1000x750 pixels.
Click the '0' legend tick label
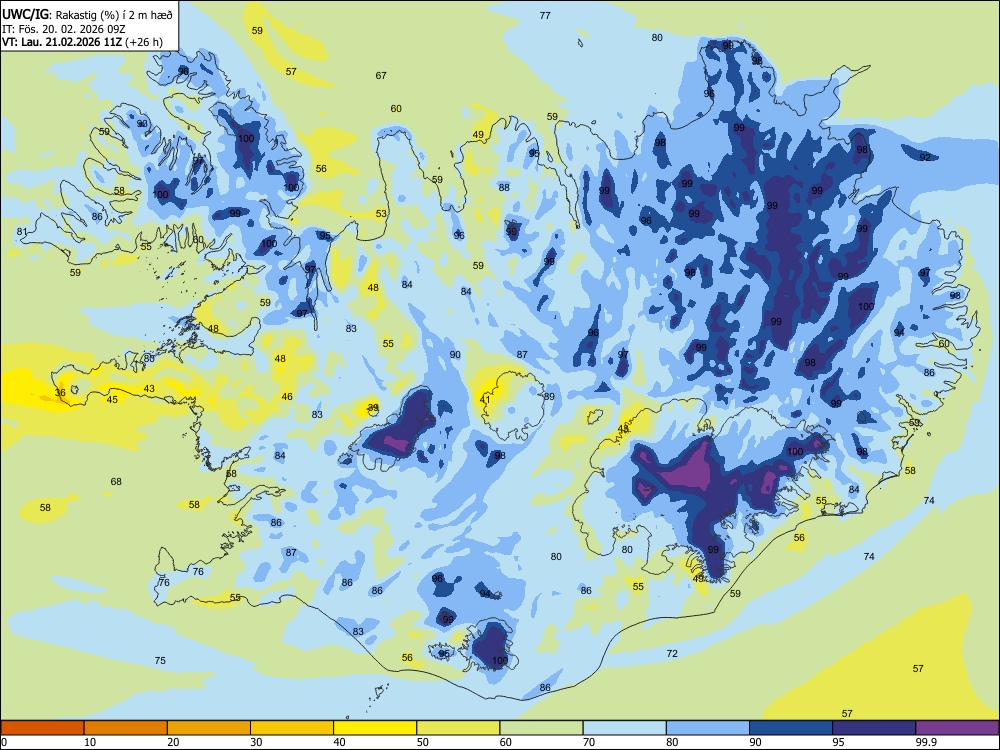4,742
